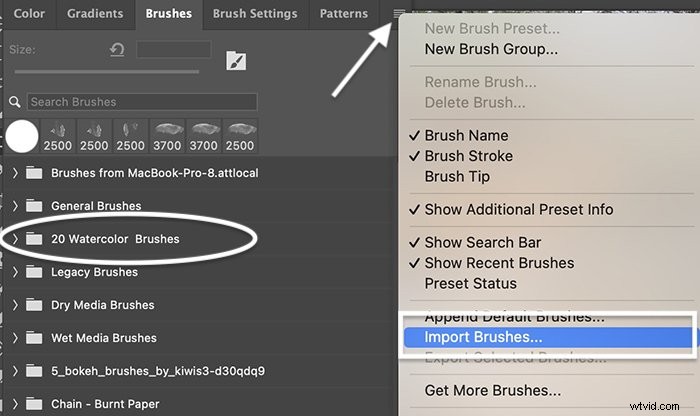The height and width of the screenshot is (416, 700).
Task: Expand the Legacy Brushes group chevron
Action: tap(15, 272)
